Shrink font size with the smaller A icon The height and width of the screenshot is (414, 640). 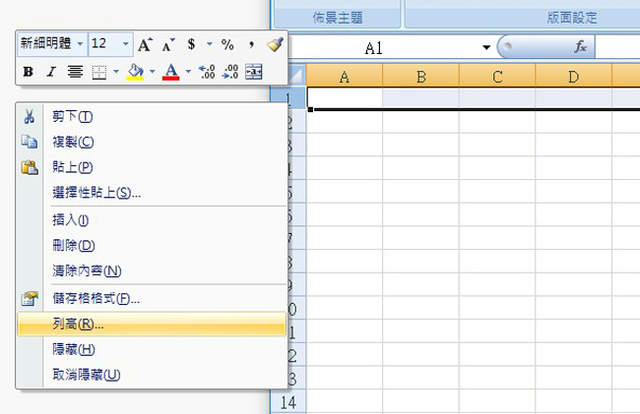tap(167, 44)
